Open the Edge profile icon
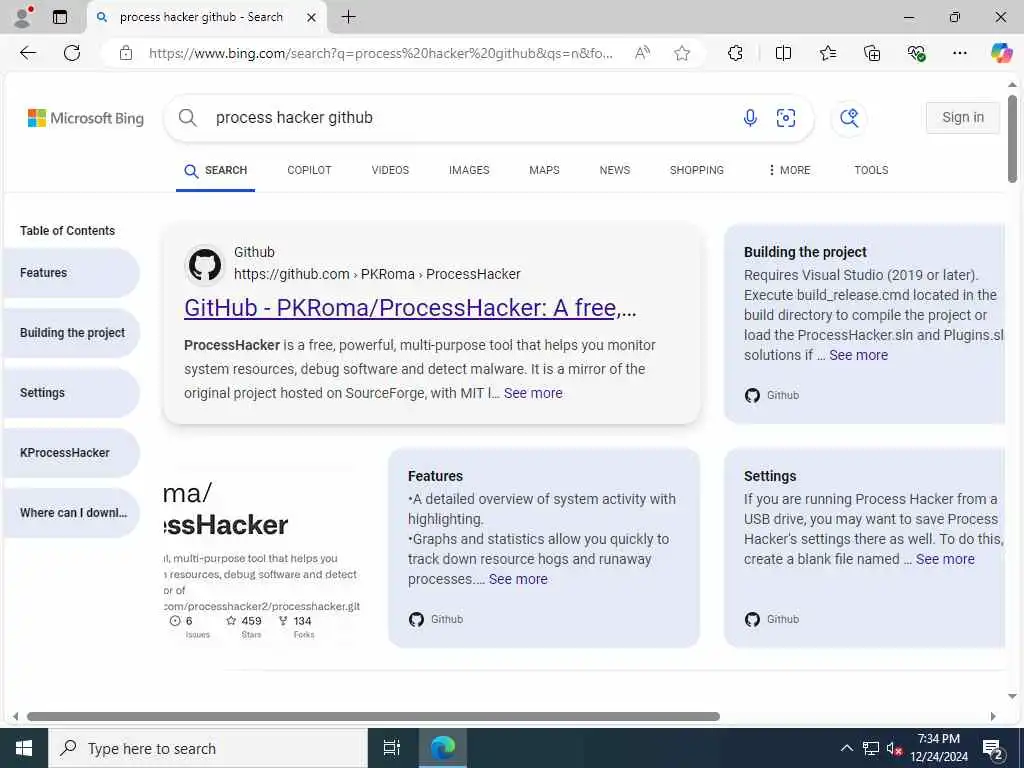Screen dimensions: 1024x768 click(22, 17)
